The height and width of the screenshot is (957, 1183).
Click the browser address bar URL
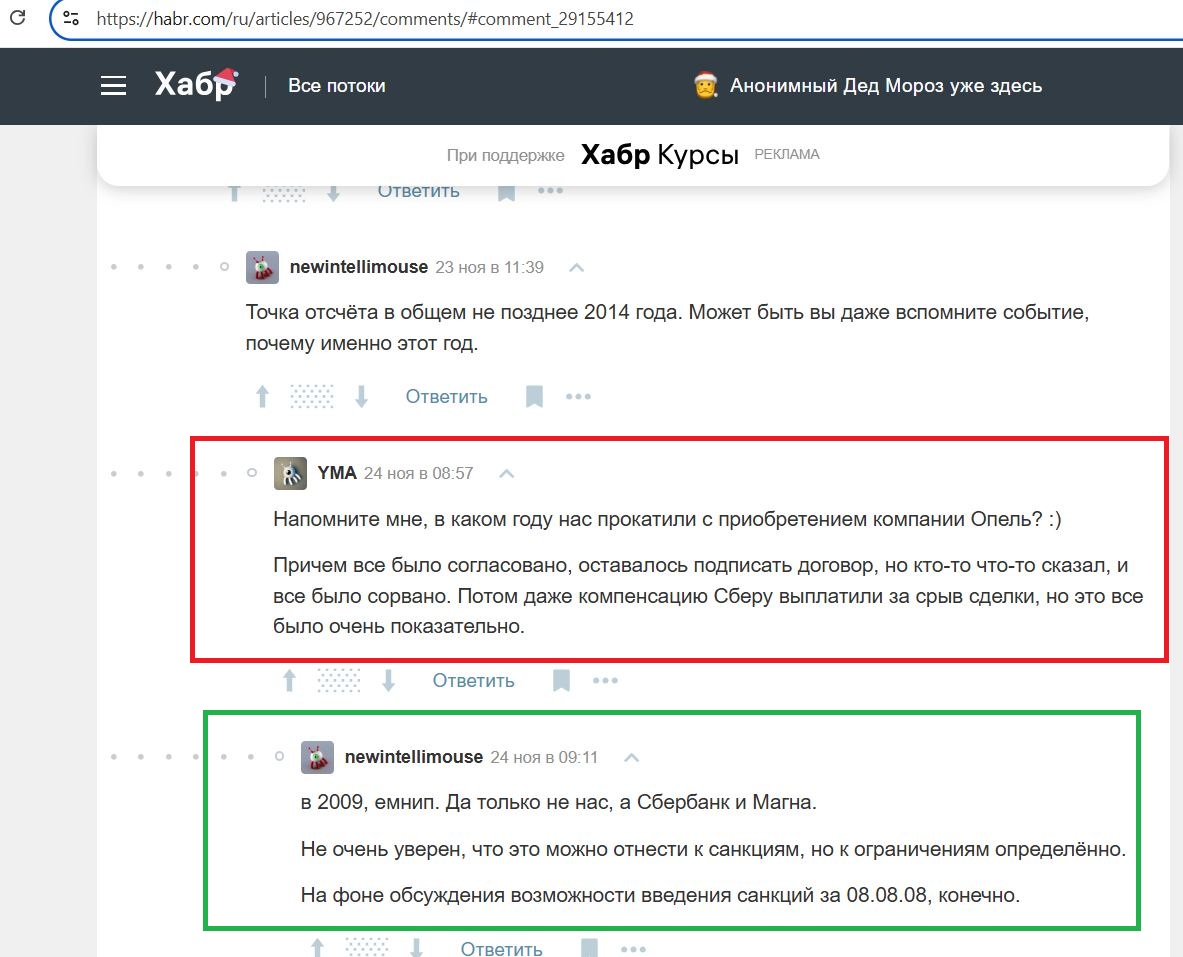365,19
